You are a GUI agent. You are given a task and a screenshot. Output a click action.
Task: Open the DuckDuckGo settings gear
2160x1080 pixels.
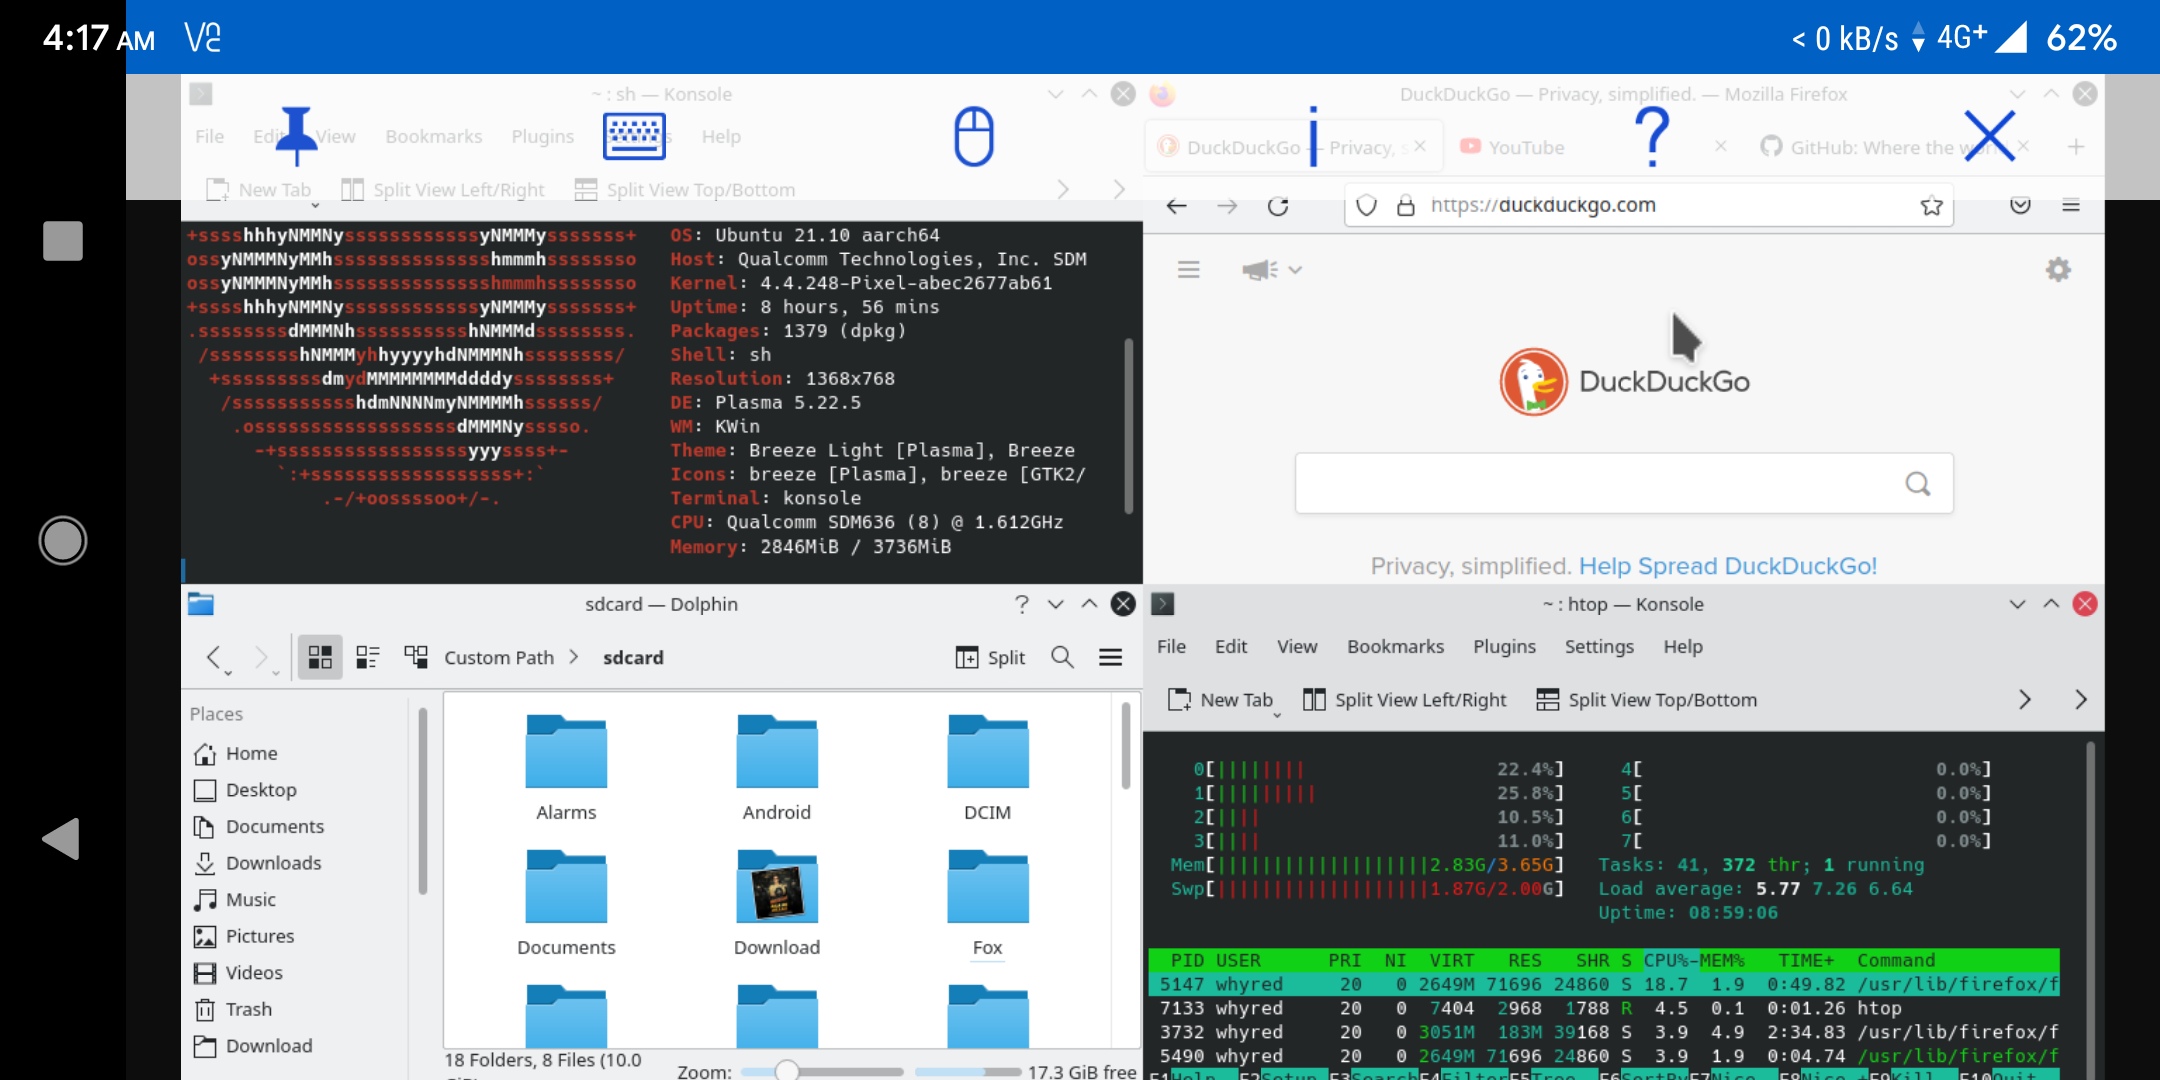coord(2056,269)
